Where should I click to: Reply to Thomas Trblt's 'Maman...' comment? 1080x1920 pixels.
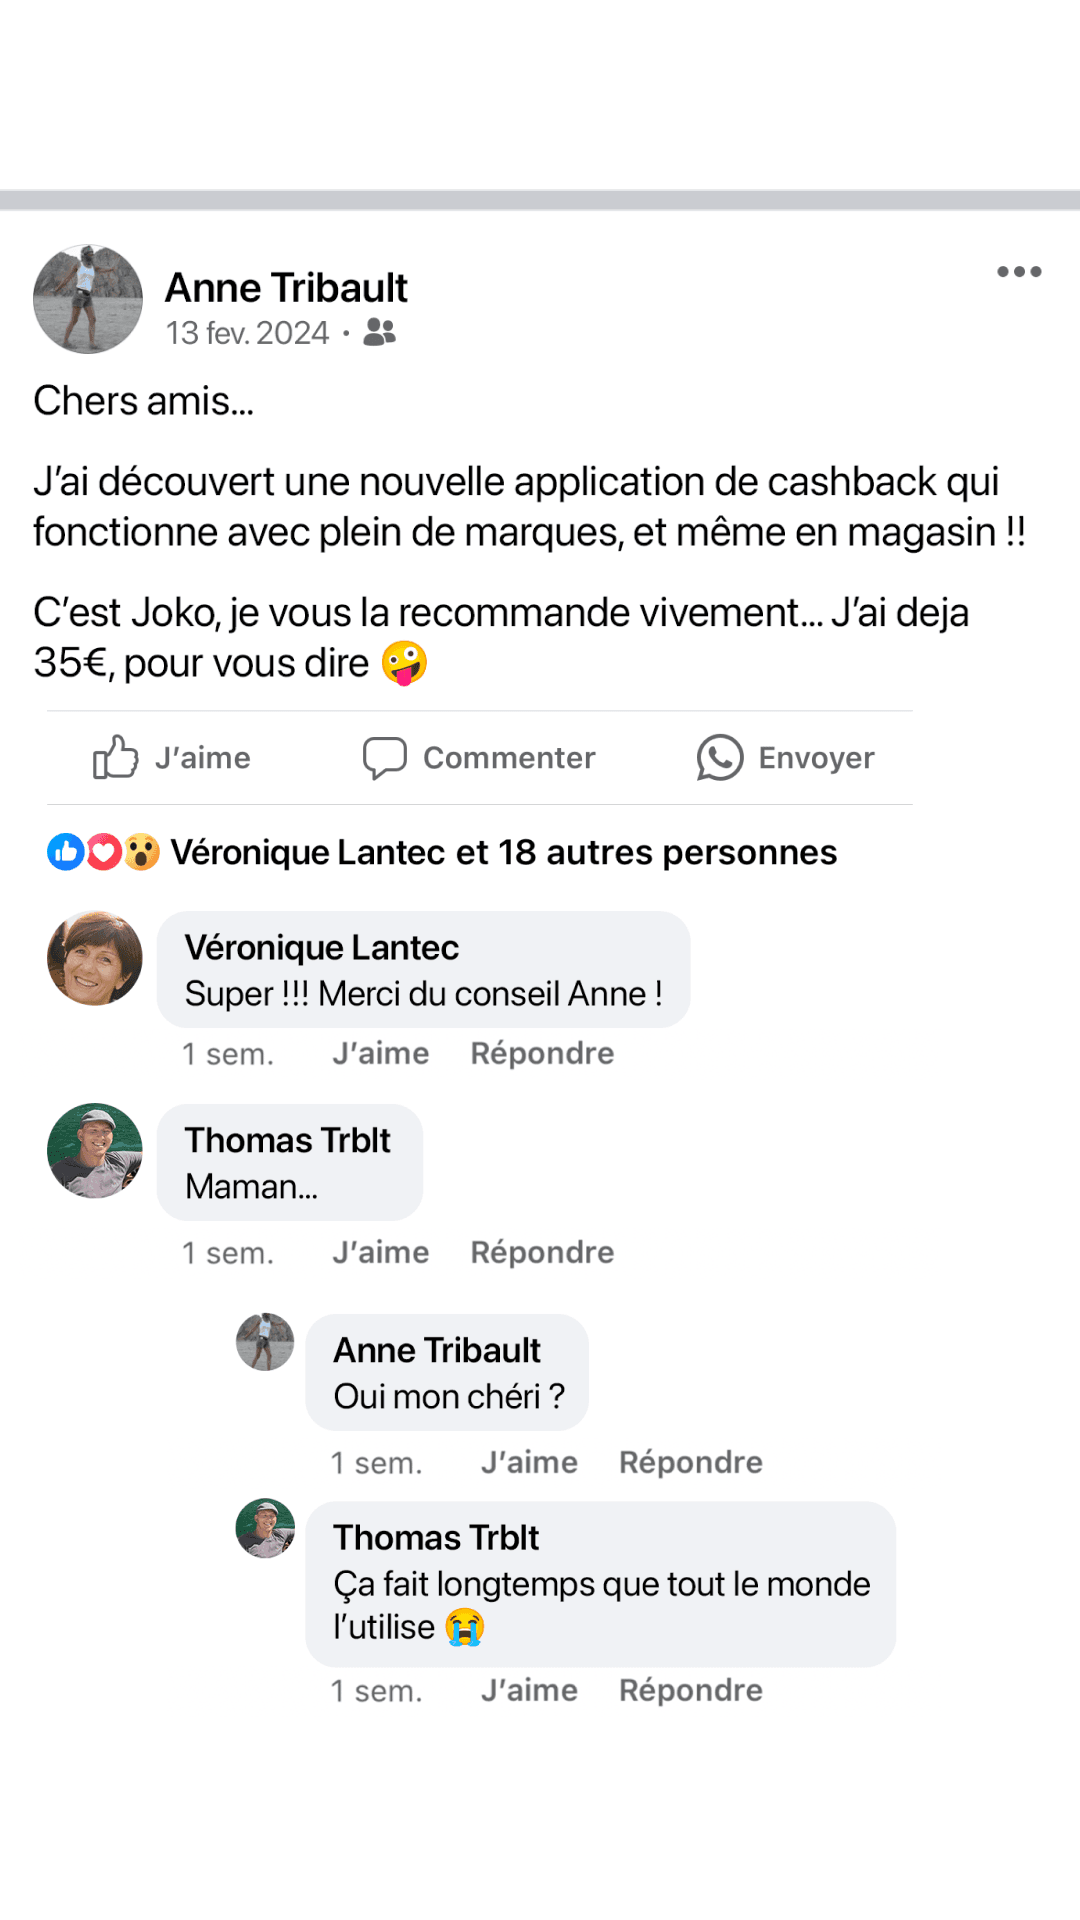pyautogui.click(x=542, y=1252)
